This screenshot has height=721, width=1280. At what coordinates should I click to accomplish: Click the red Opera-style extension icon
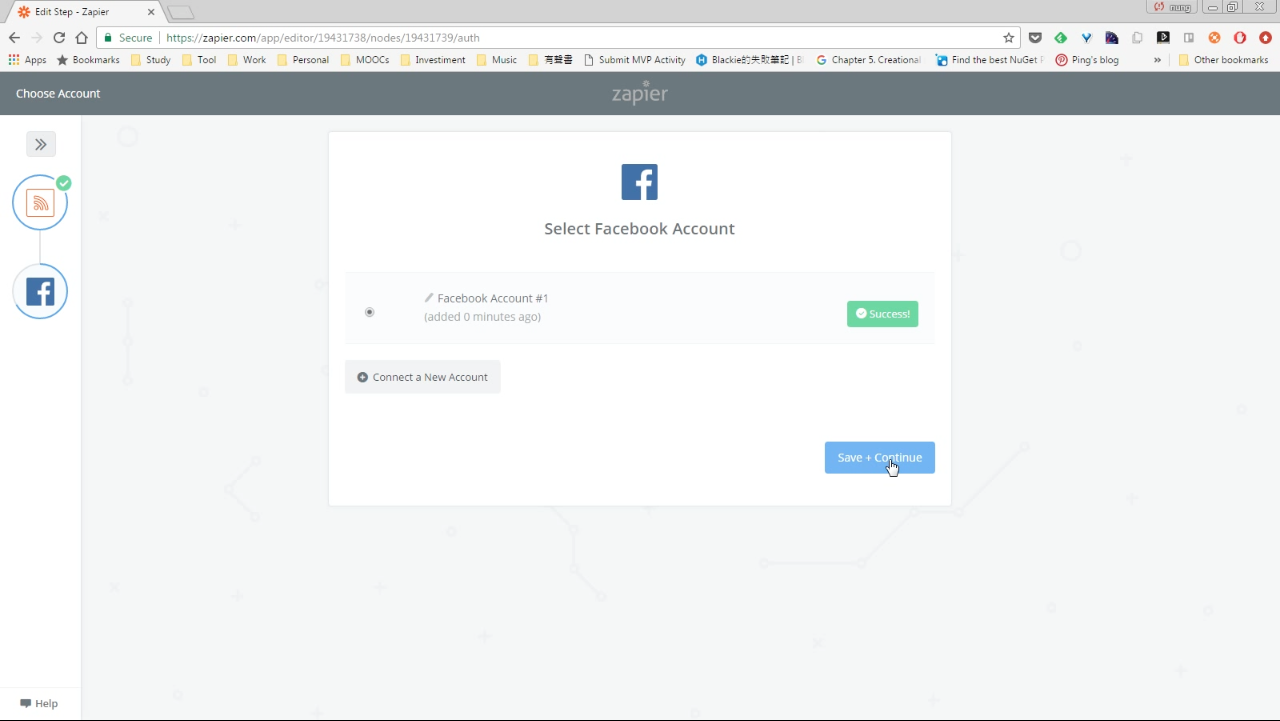1240,38
